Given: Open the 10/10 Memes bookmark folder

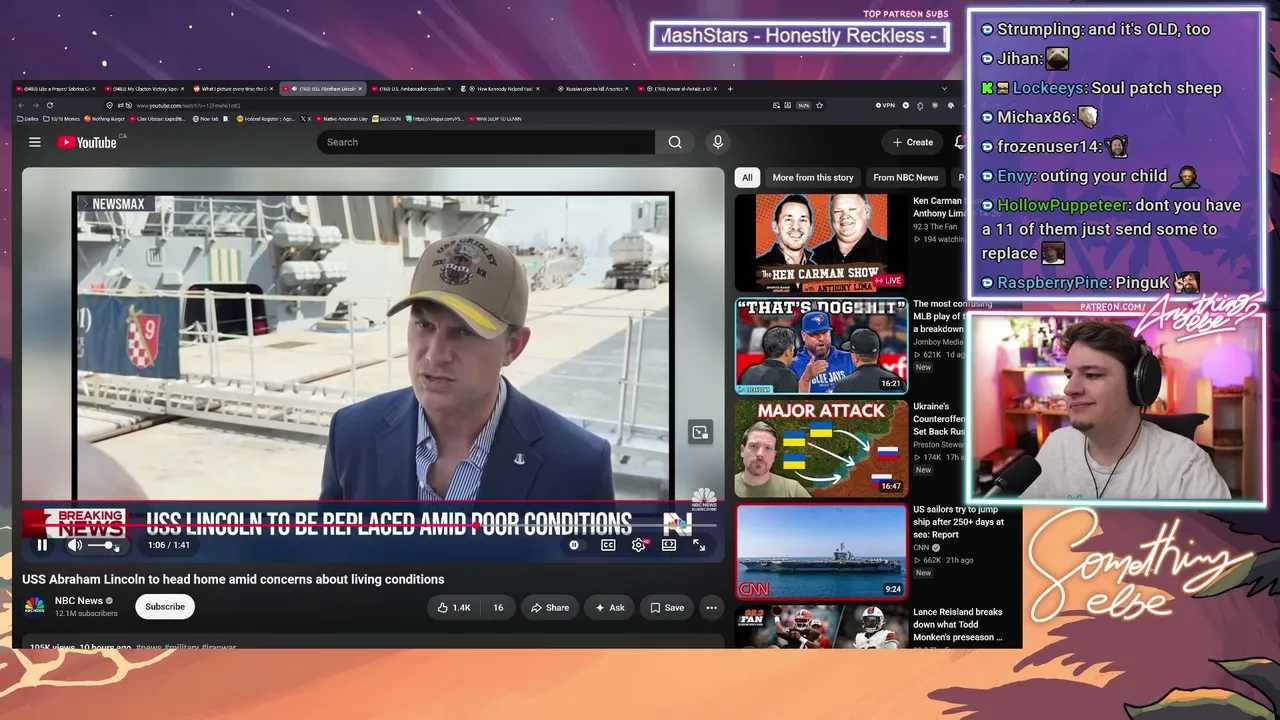Looking at the screenshot, I should coord(61,119).
